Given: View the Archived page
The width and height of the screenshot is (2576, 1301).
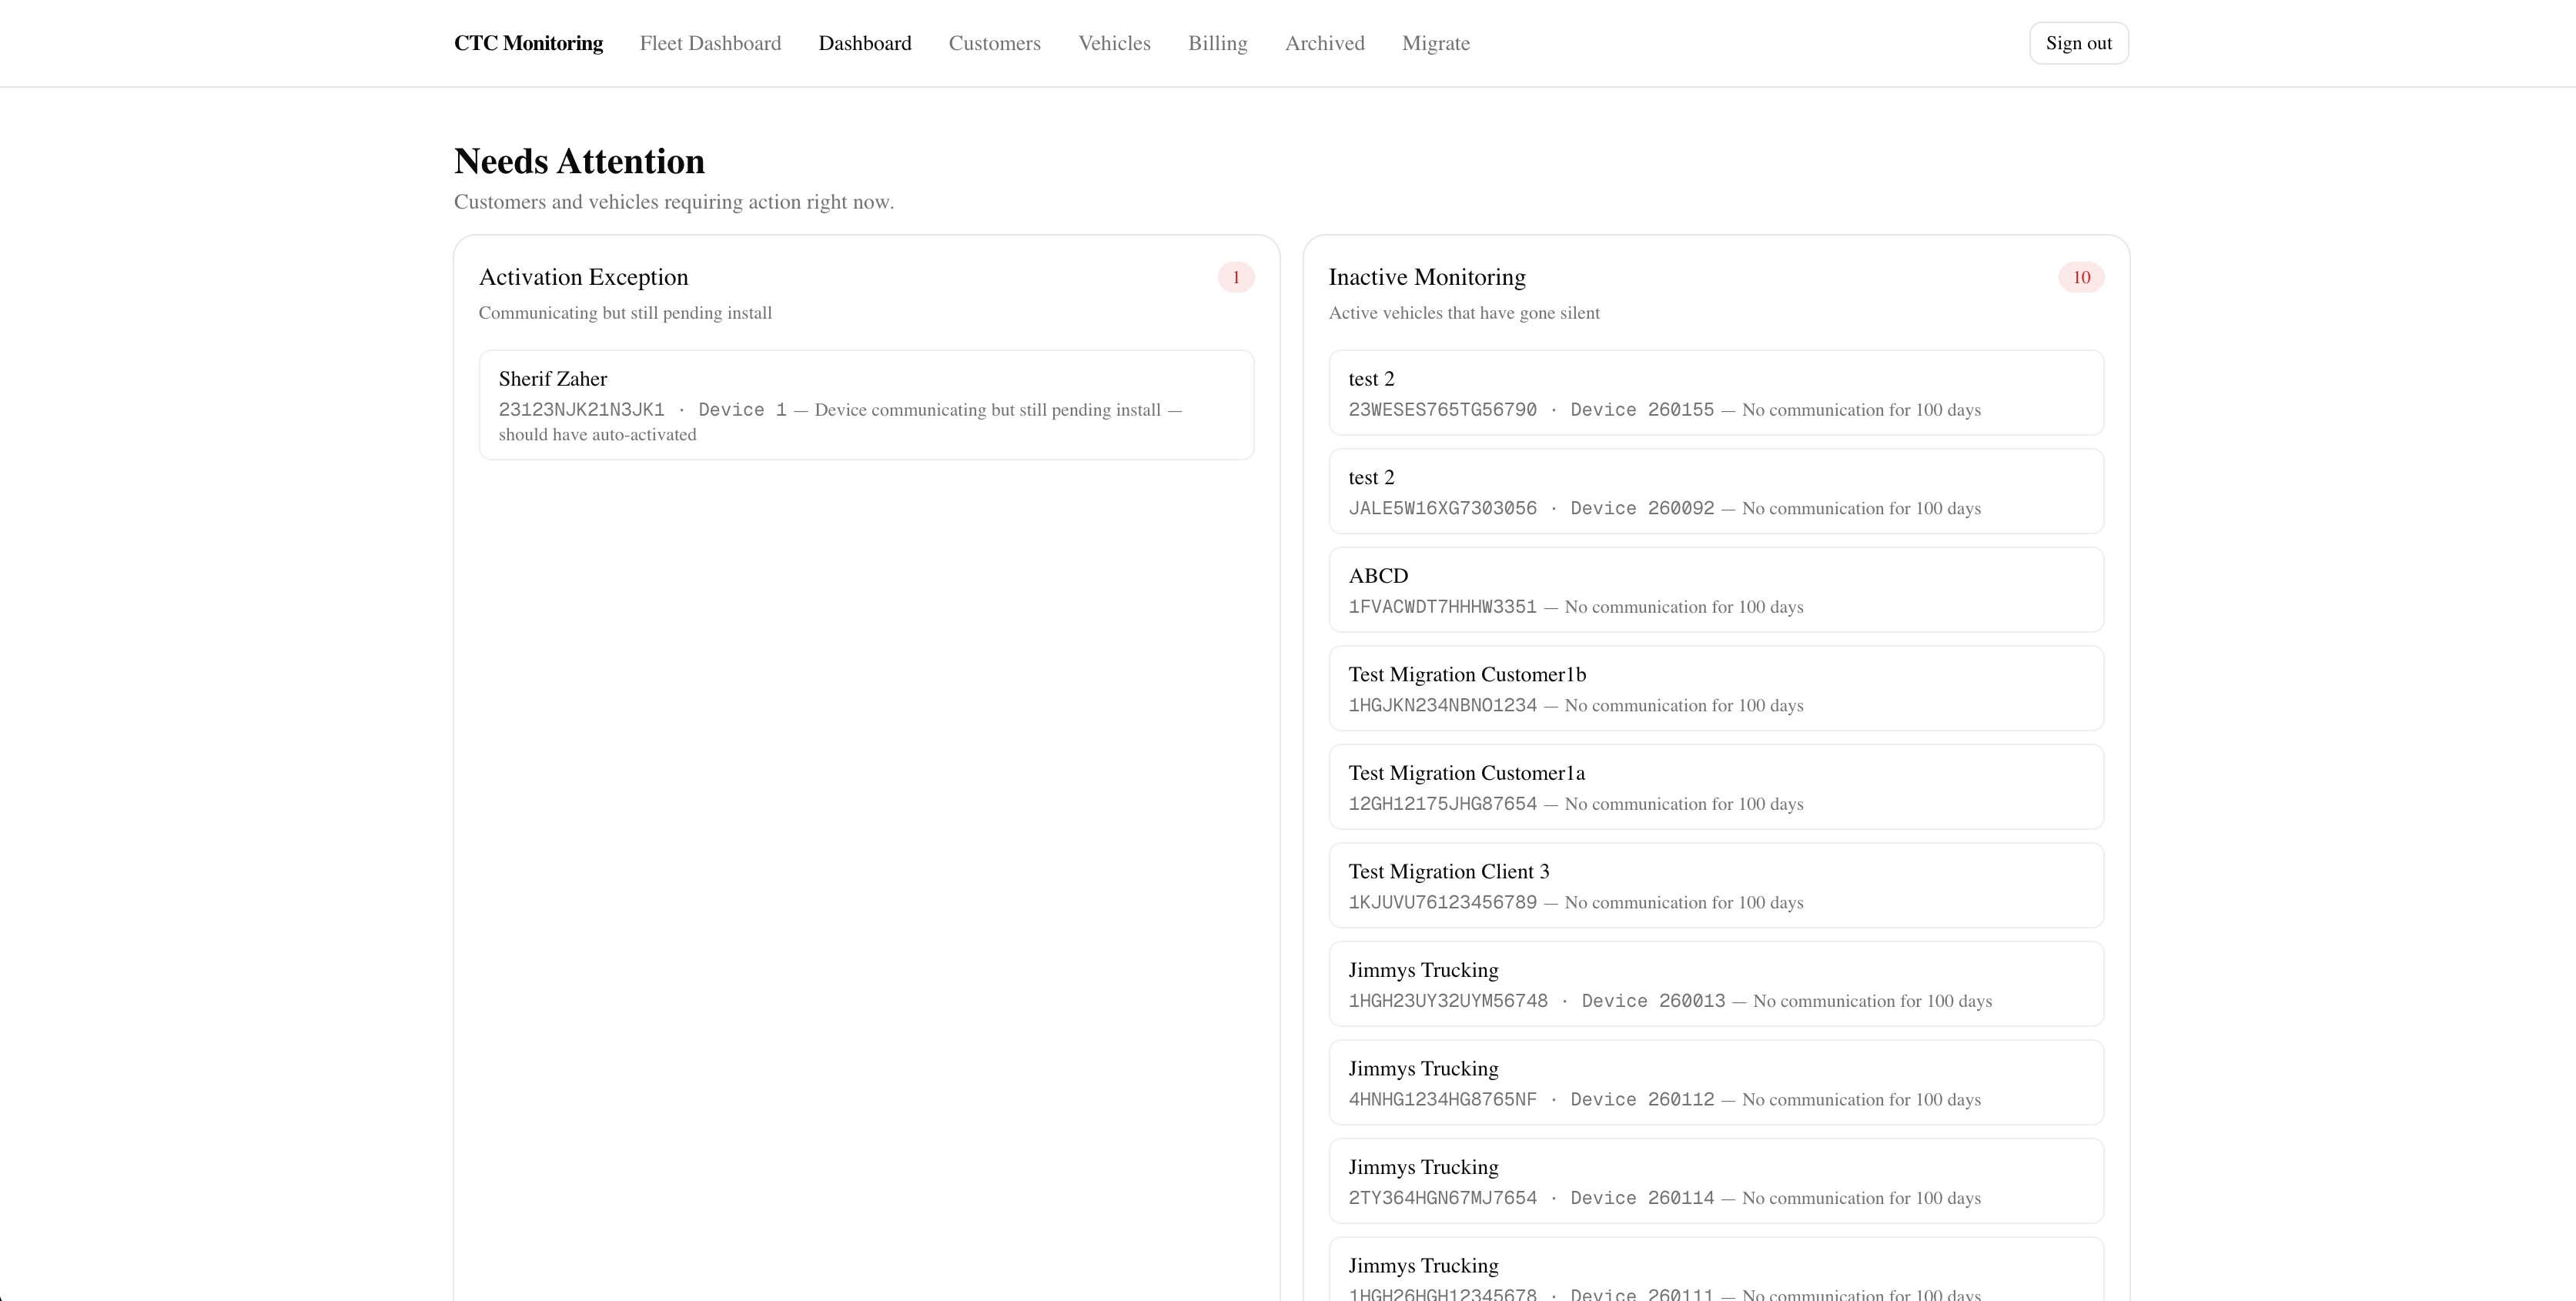Looking at the screenshot, I should click(1324, 43).
